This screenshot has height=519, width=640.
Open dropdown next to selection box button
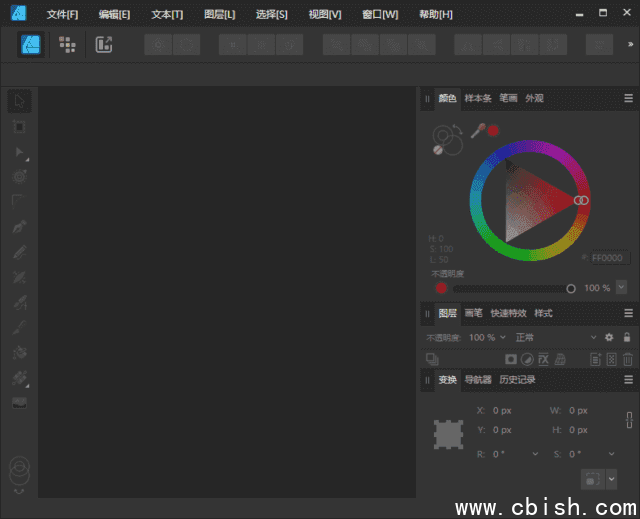click(611, 479)
